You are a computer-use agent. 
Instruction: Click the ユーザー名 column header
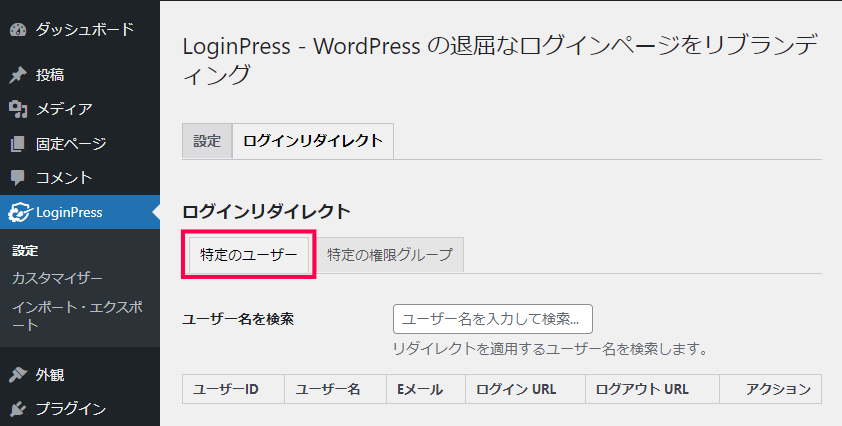coord(335,389)
